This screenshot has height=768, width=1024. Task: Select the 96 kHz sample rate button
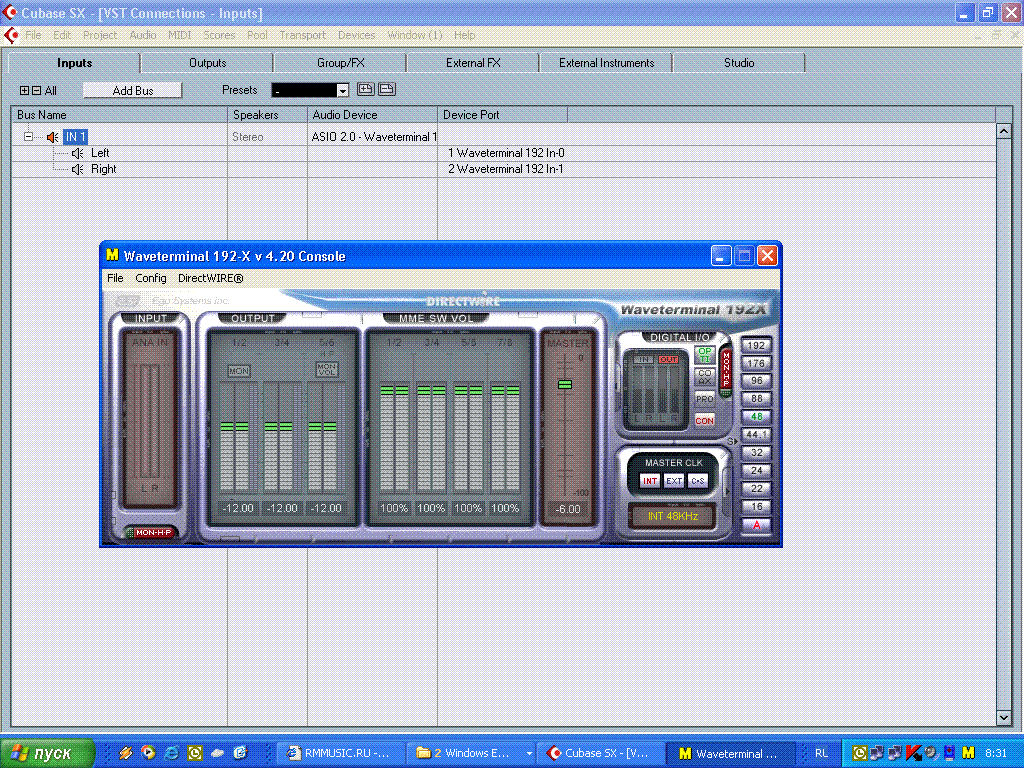[x=757, y=381]
